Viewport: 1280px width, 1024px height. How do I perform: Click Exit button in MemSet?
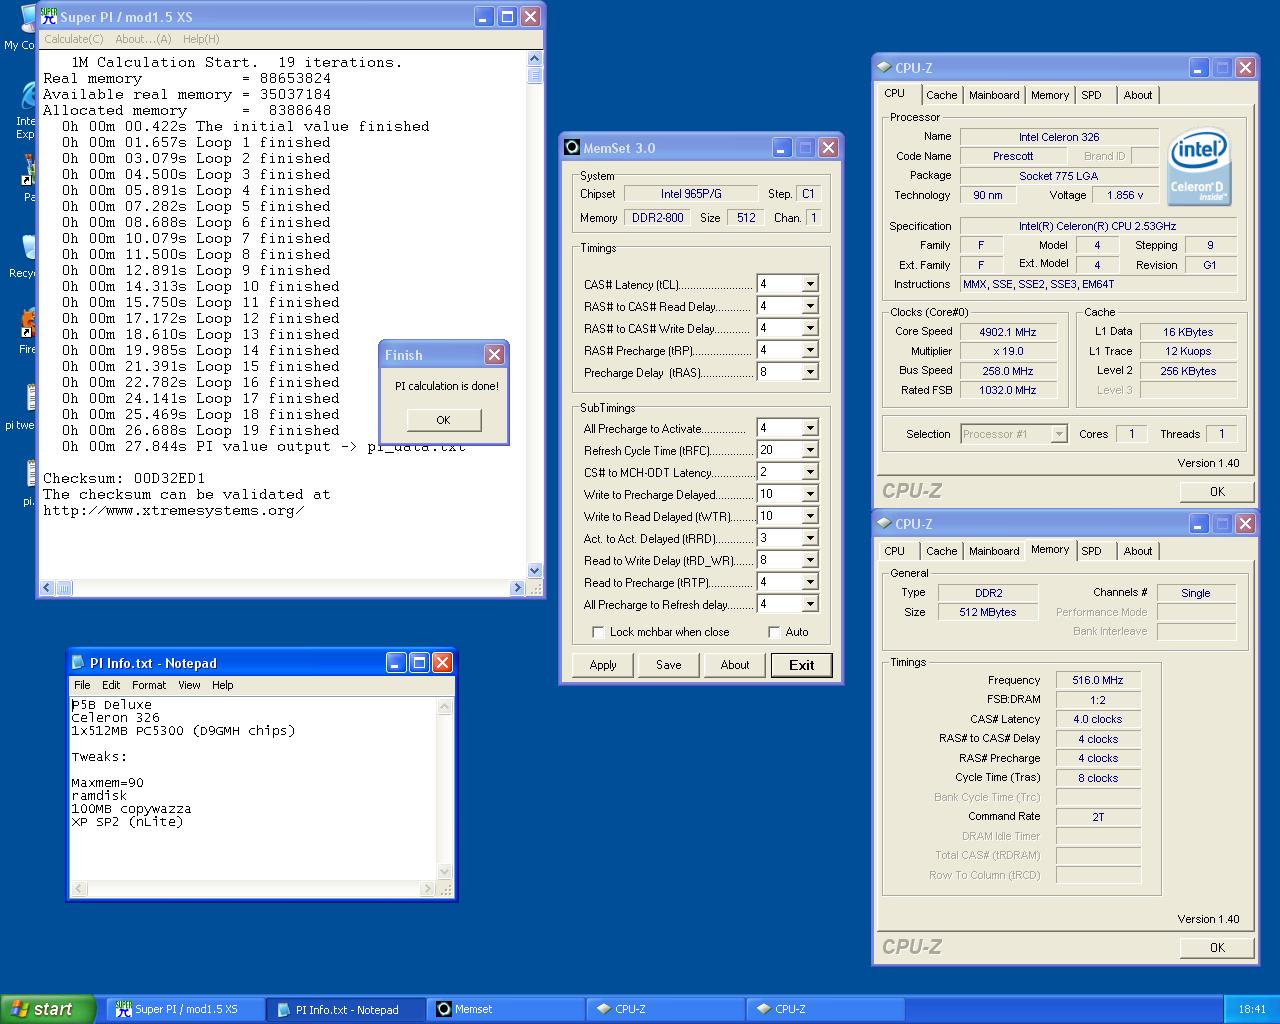tap(802, 665)
